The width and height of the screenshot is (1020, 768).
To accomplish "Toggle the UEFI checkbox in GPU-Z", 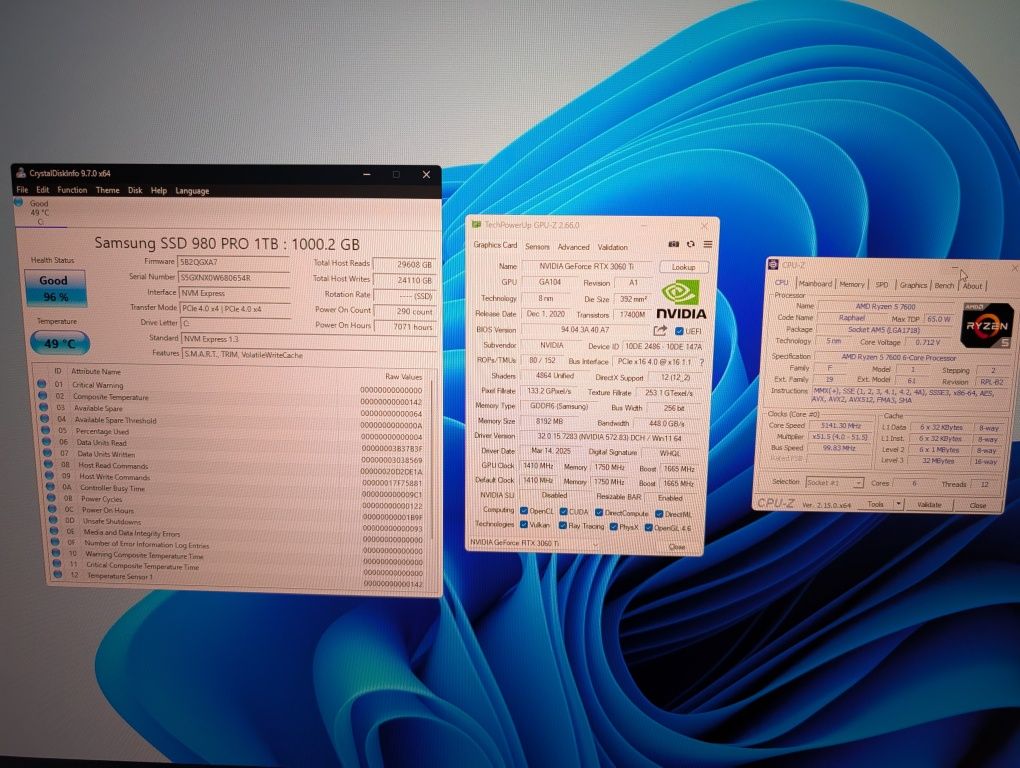I will (x=679, y=331).
